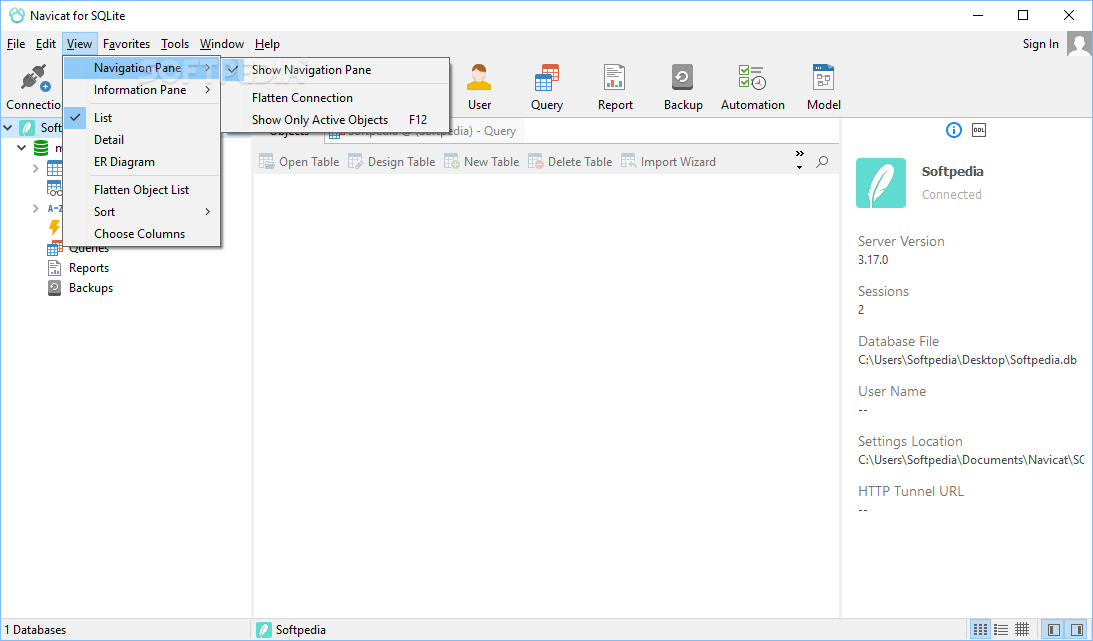Click the Softpedia feather connection icon in tree

[26, 128]
